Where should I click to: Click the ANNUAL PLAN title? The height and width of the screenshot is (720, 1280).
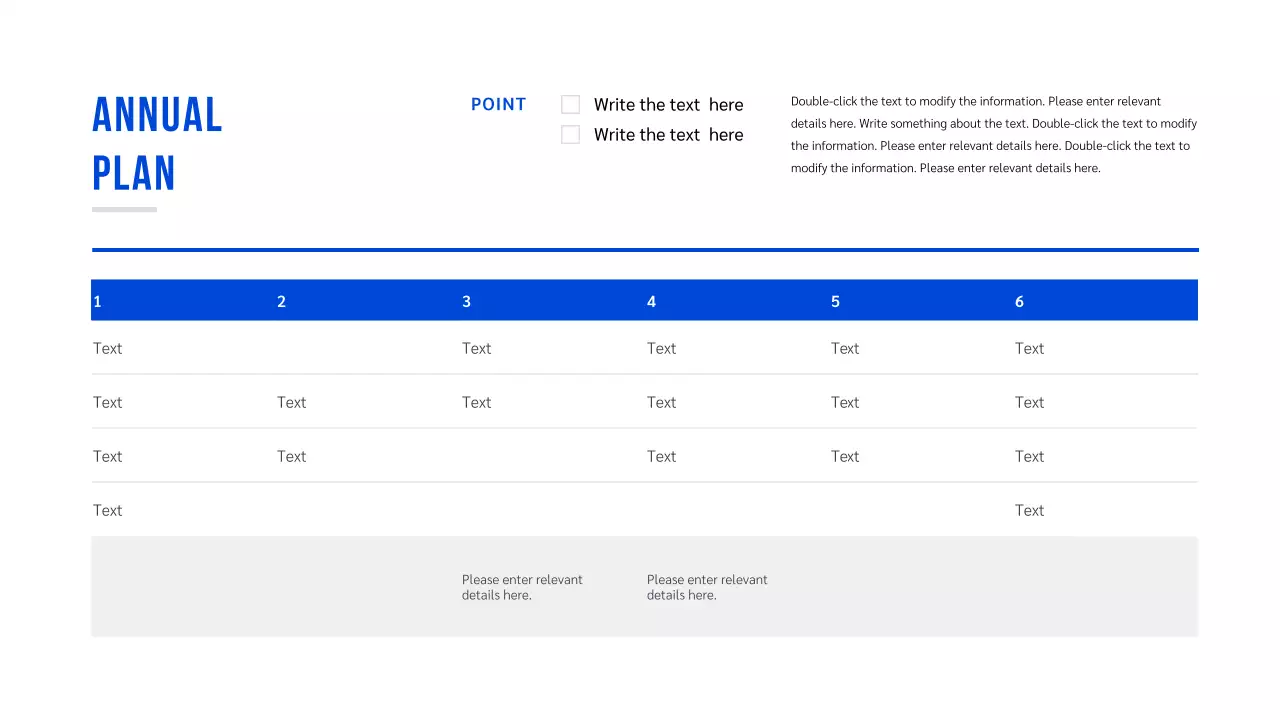click(157, 143)
